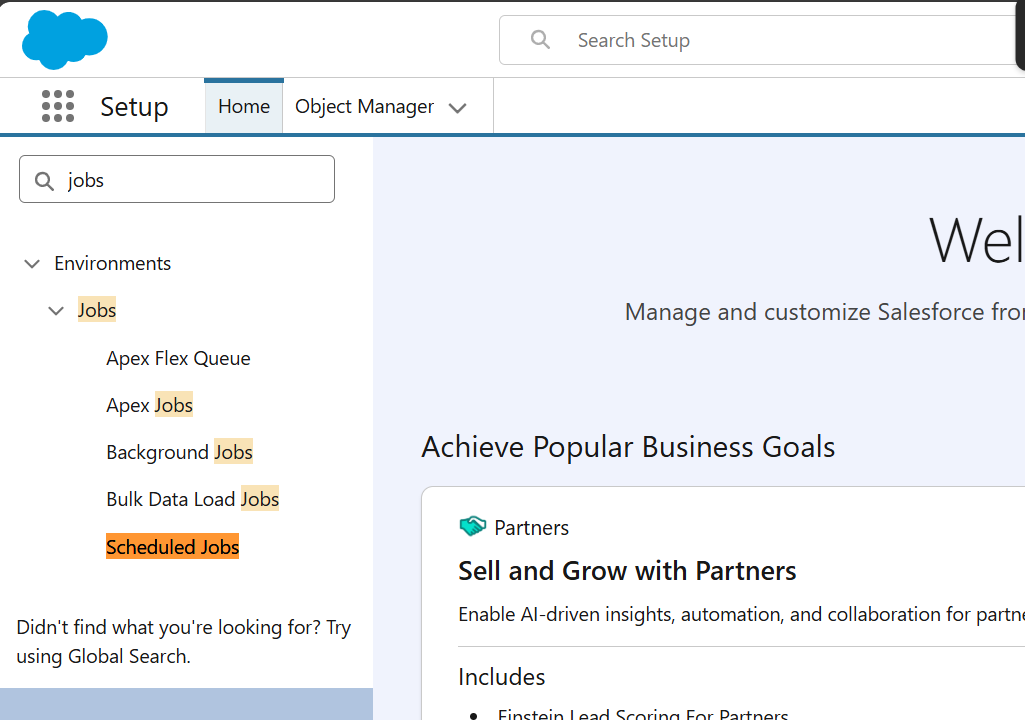Switch to the Home tab
The height and width of the screenshot is (720, 1025).
tap(244, 107)
